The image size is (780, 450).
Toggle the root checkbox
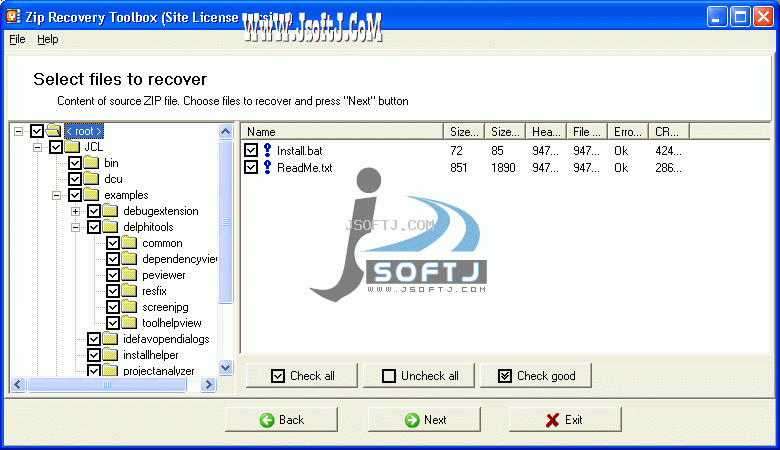[37, 131]
